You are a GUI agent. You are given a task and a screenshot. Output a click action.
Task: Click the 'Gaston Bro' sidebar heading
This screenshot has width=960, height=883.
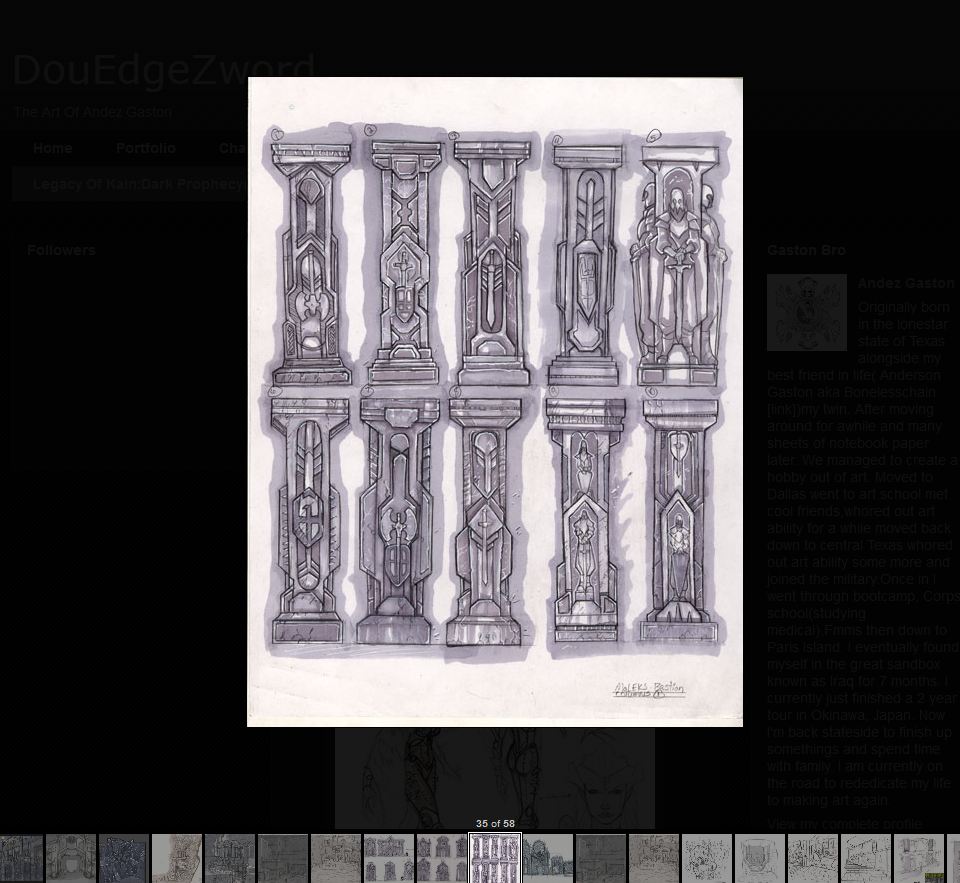[806, 250]
